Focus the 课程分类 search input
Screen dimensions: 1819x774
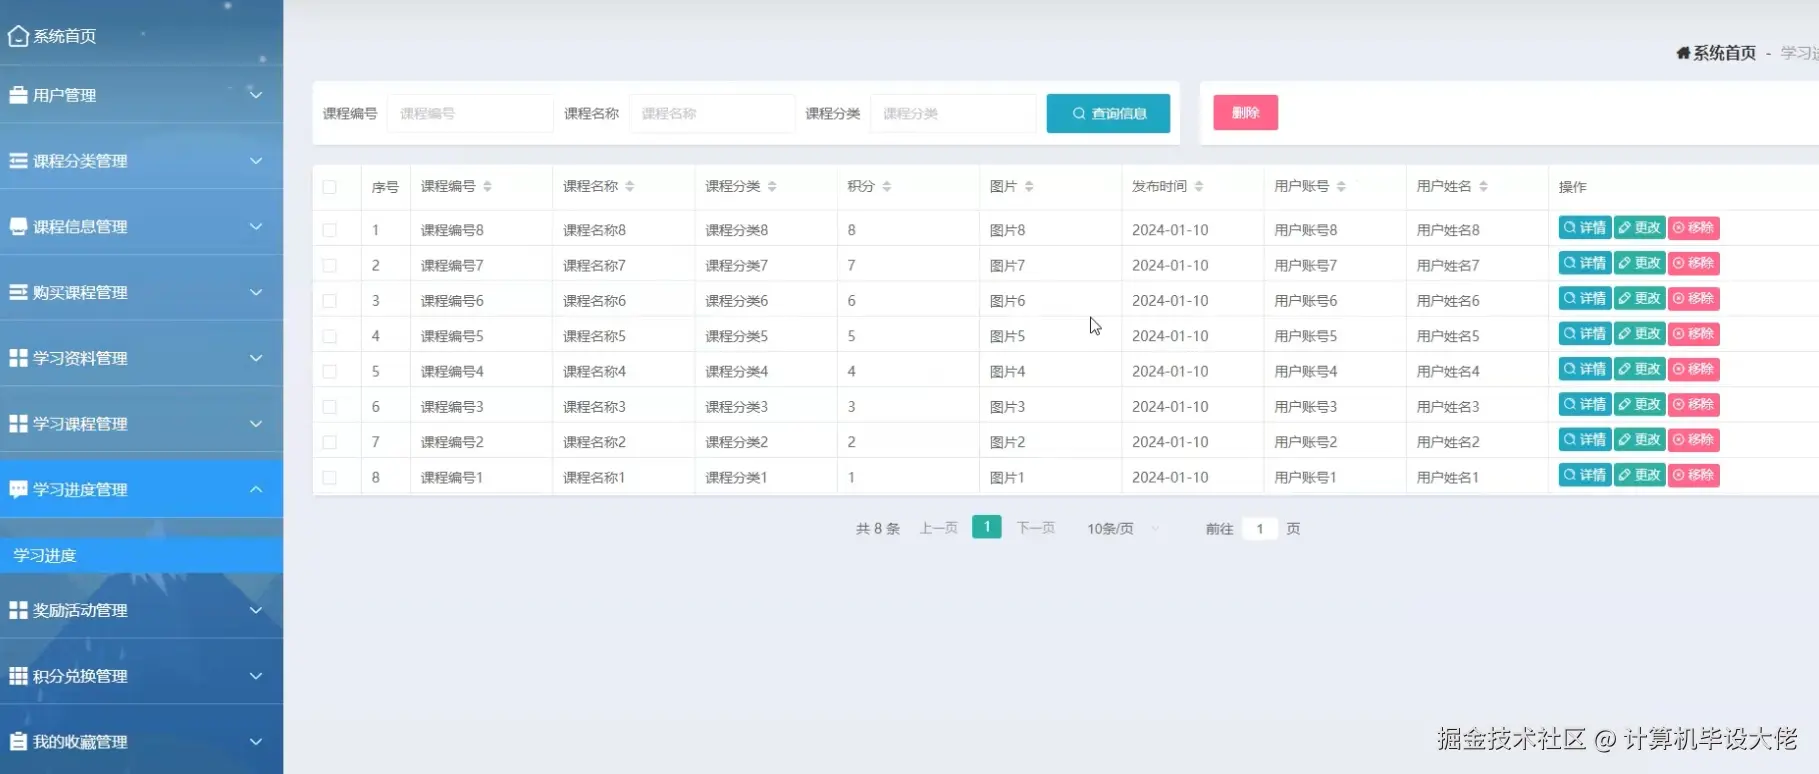[953, 113]
